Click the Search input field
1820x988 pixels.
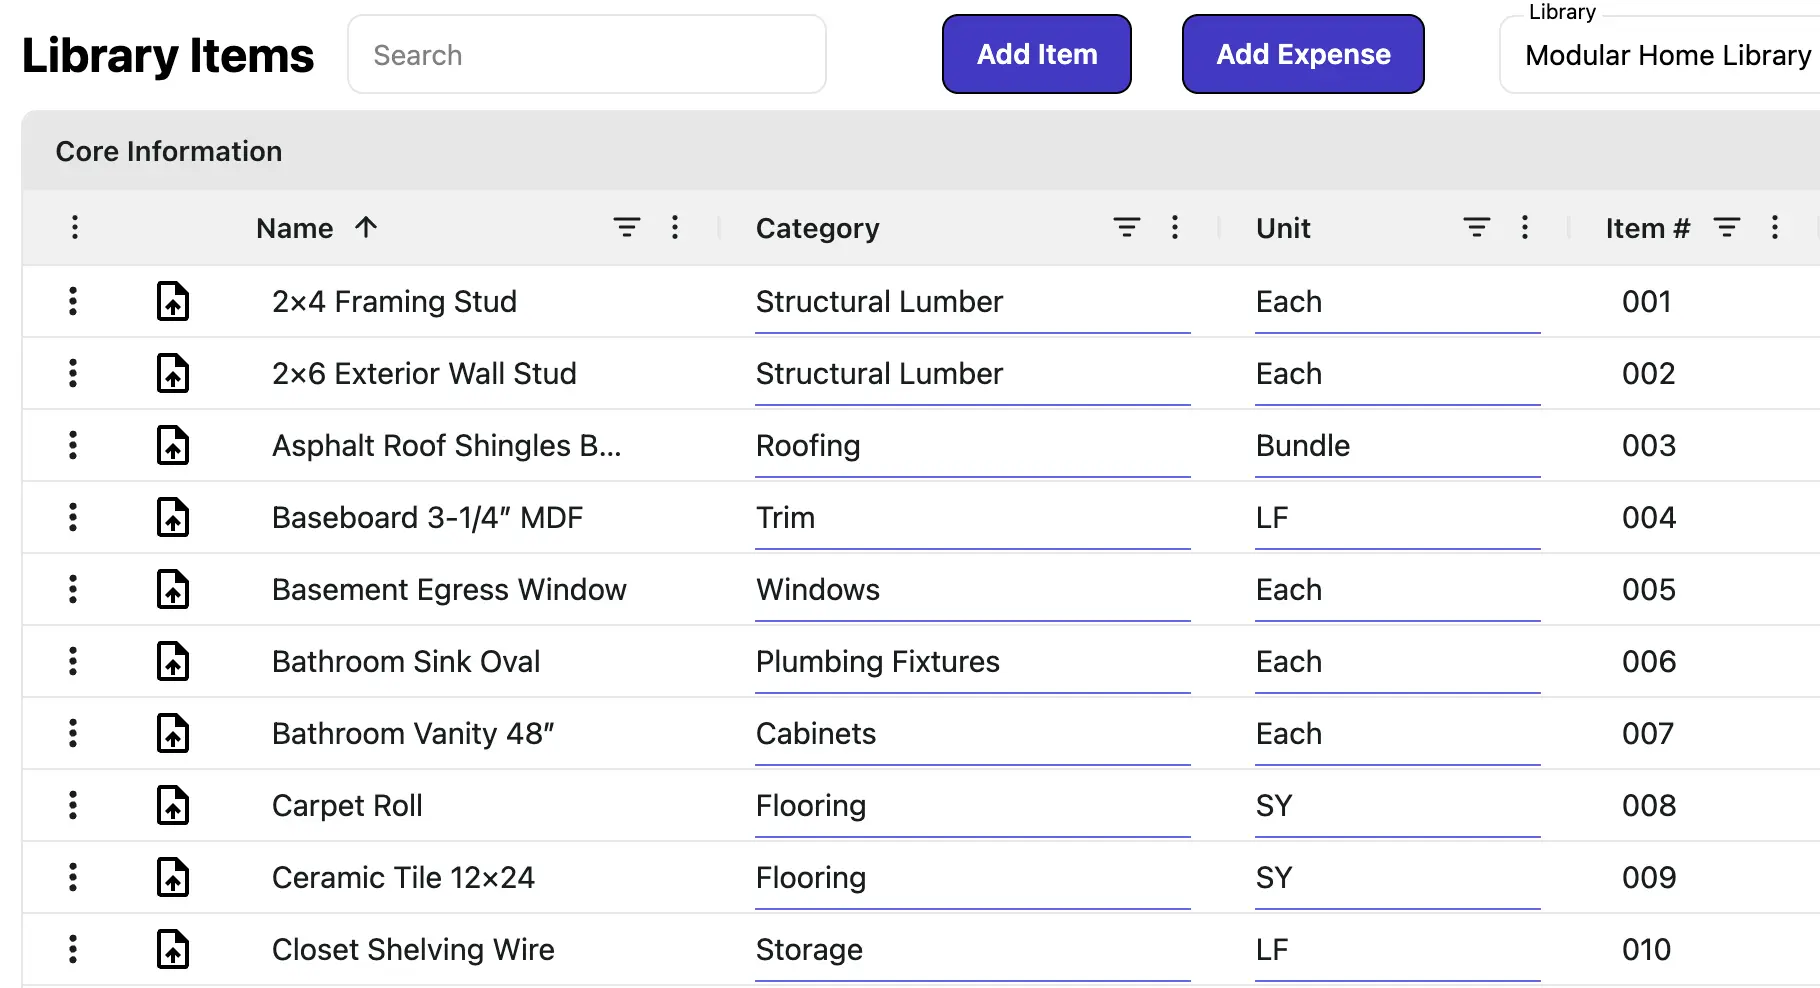[x=587, y=55]
